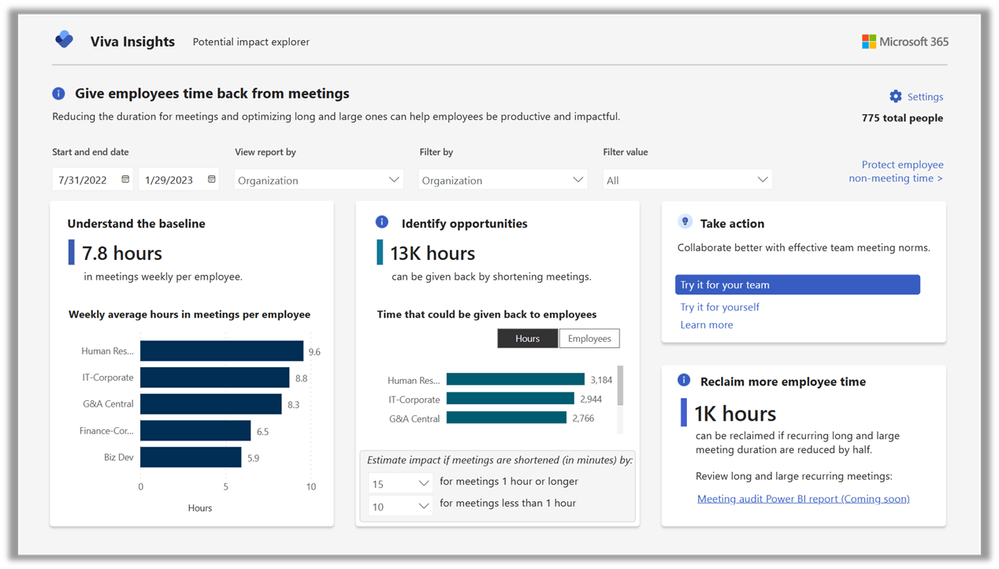Open Meeting audit Power BI report link
This screenshot has width=999, height=569.
tap(803, 499)
